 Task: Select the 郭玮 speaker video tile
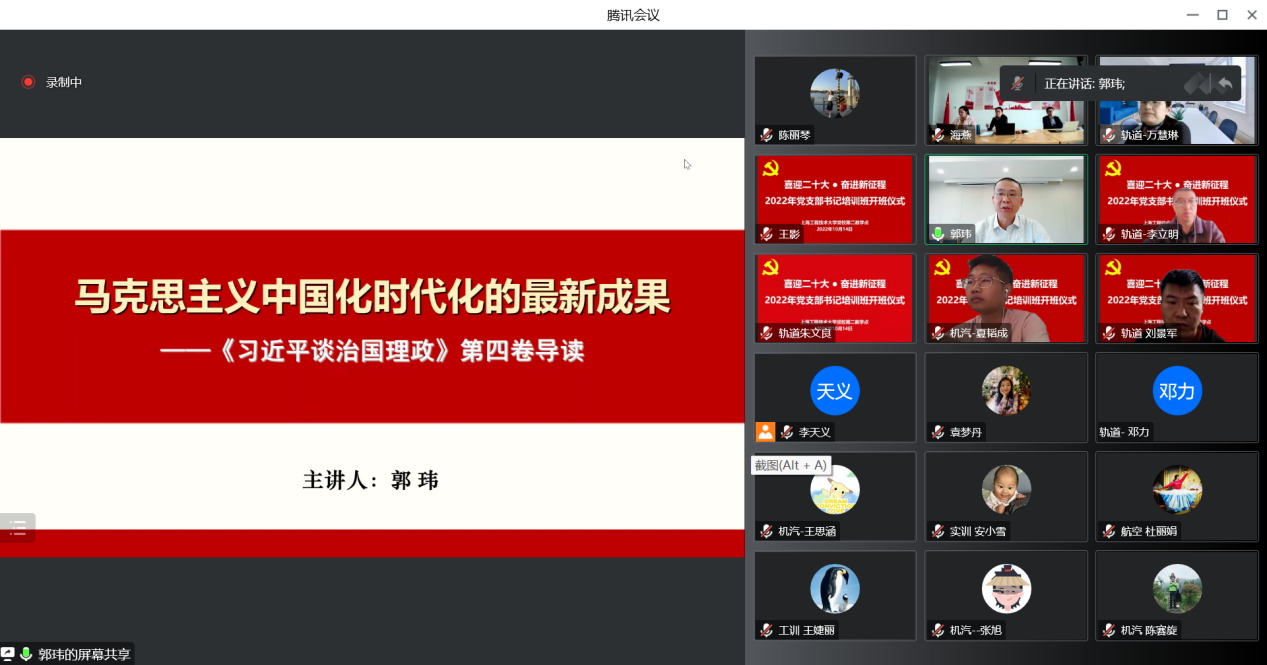[1005, 199]
